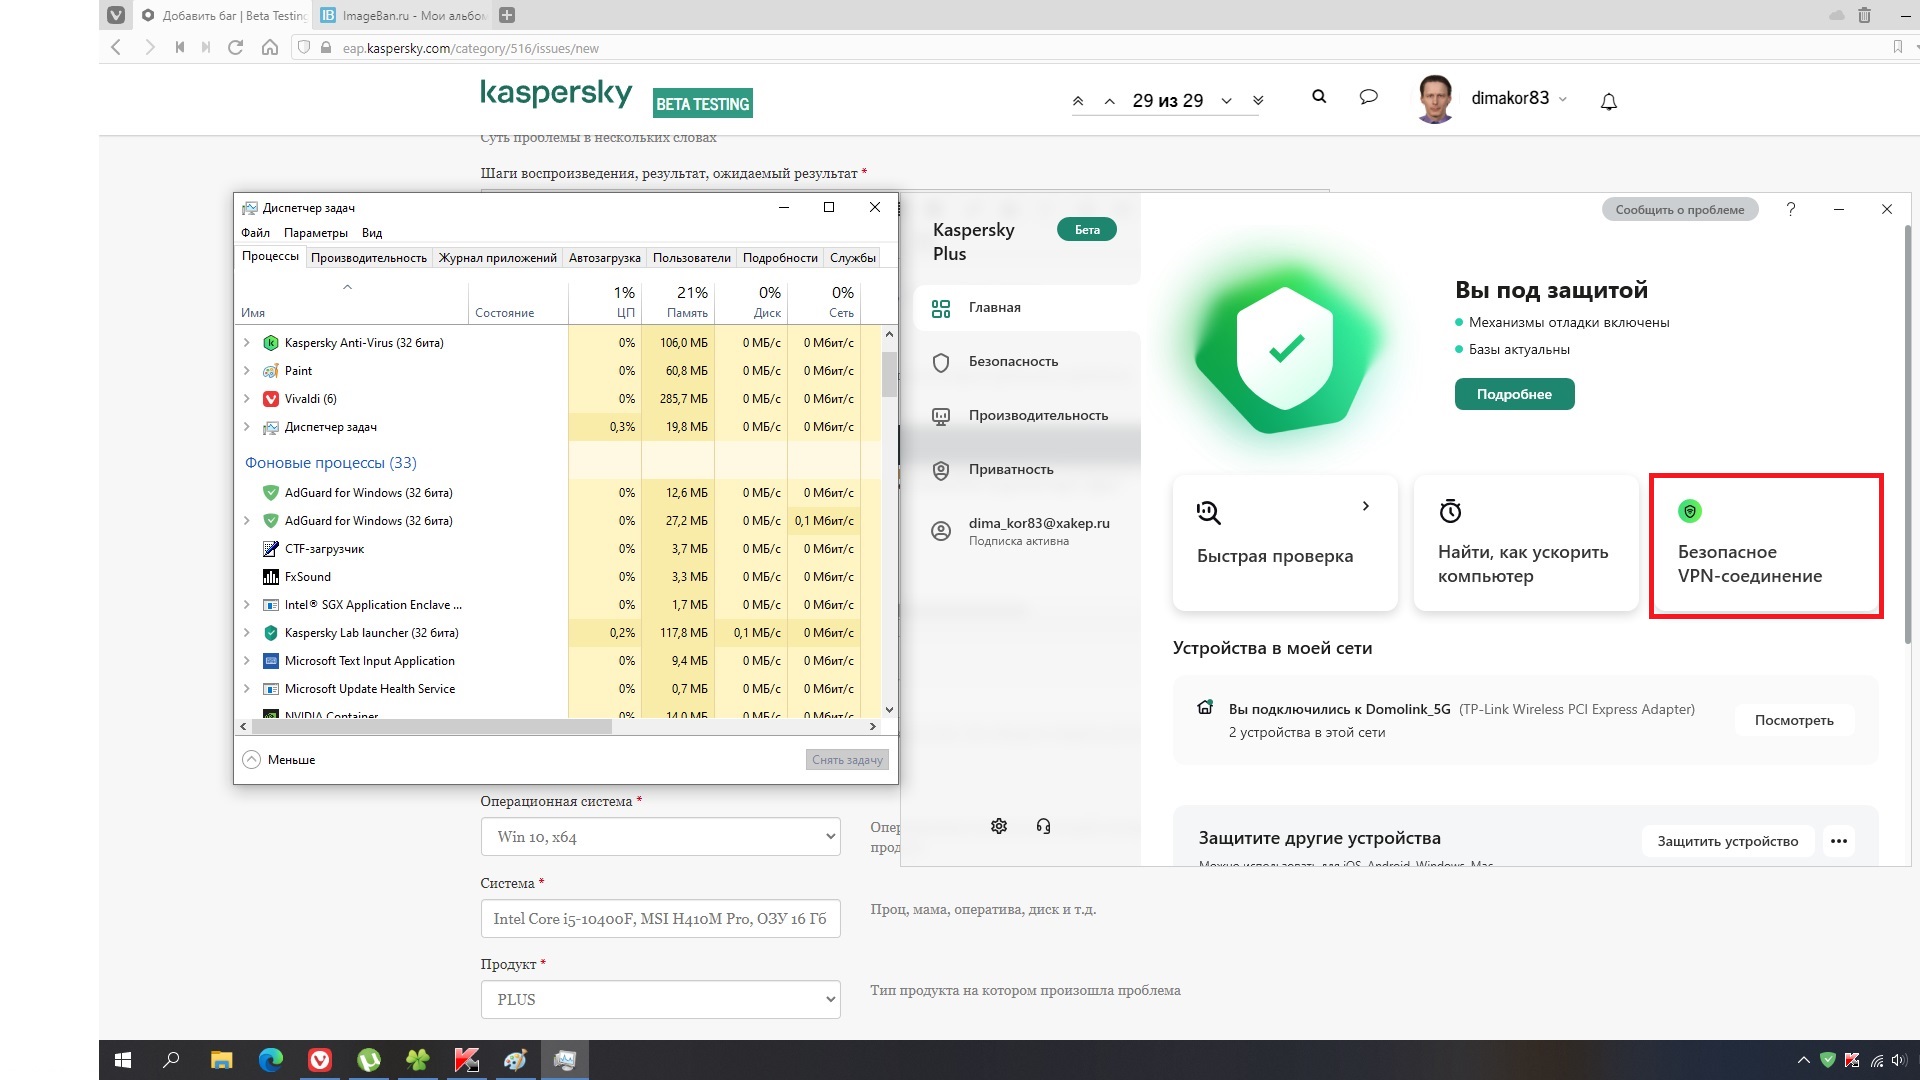Sort processes by ЦП column
1920x1080 pixels.
(x=605, y=302)
